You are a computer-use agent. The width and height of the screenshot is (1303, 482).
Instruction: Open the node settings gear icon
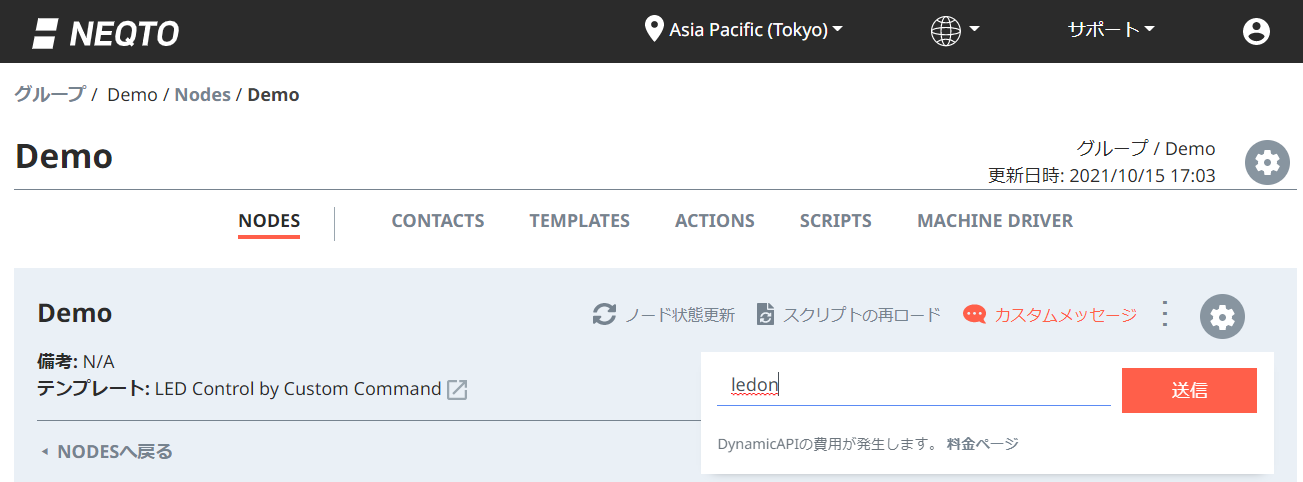tap(1222, 317)
